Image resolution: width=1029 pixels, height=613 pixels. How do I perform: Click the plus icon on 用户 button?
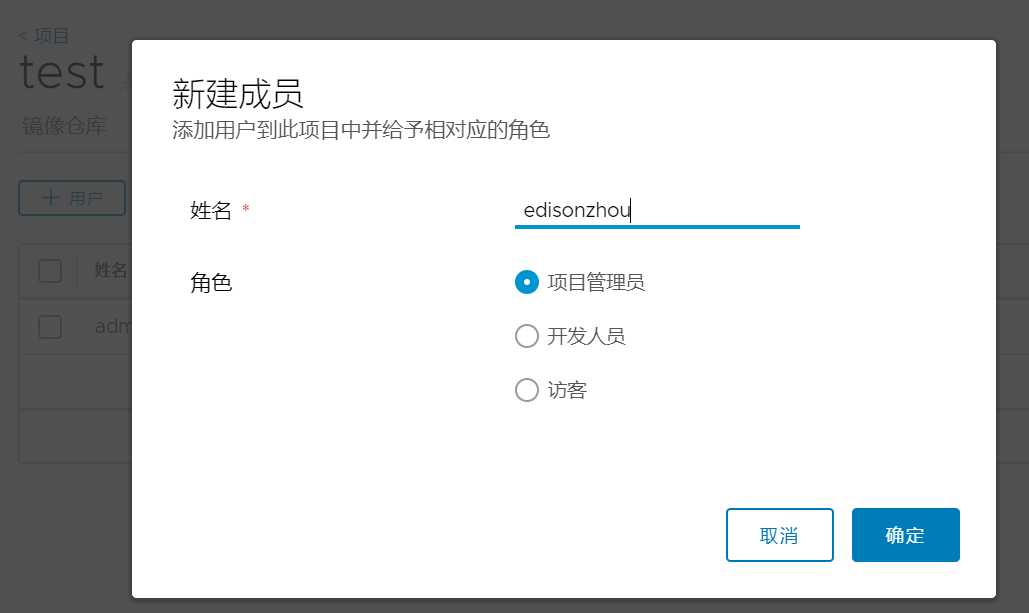tap(49, 198)
